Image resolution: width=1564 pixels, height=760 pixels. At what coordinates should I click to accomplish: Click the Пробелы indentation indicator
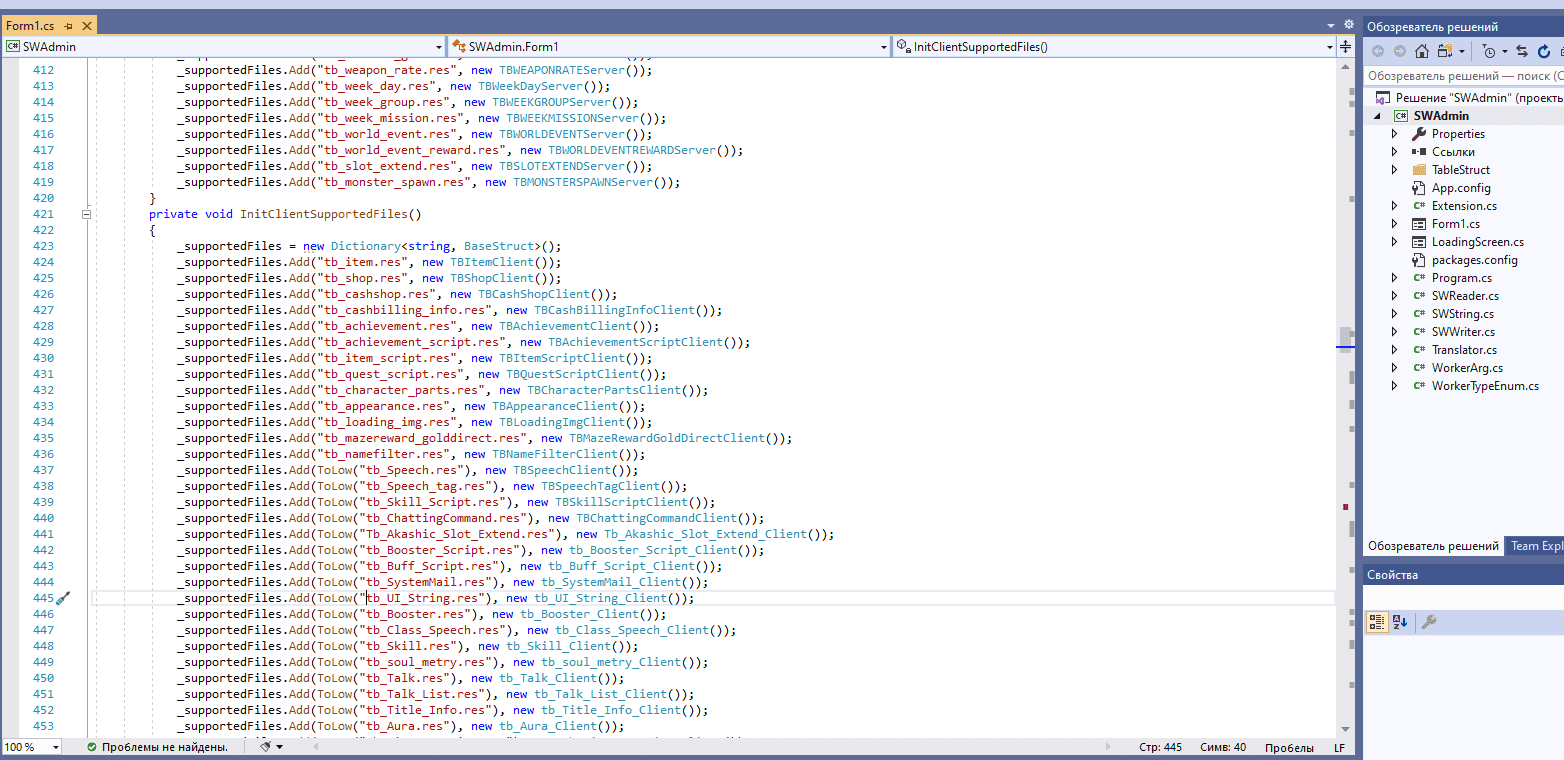pyautogui.click(x=1289, y=748)
